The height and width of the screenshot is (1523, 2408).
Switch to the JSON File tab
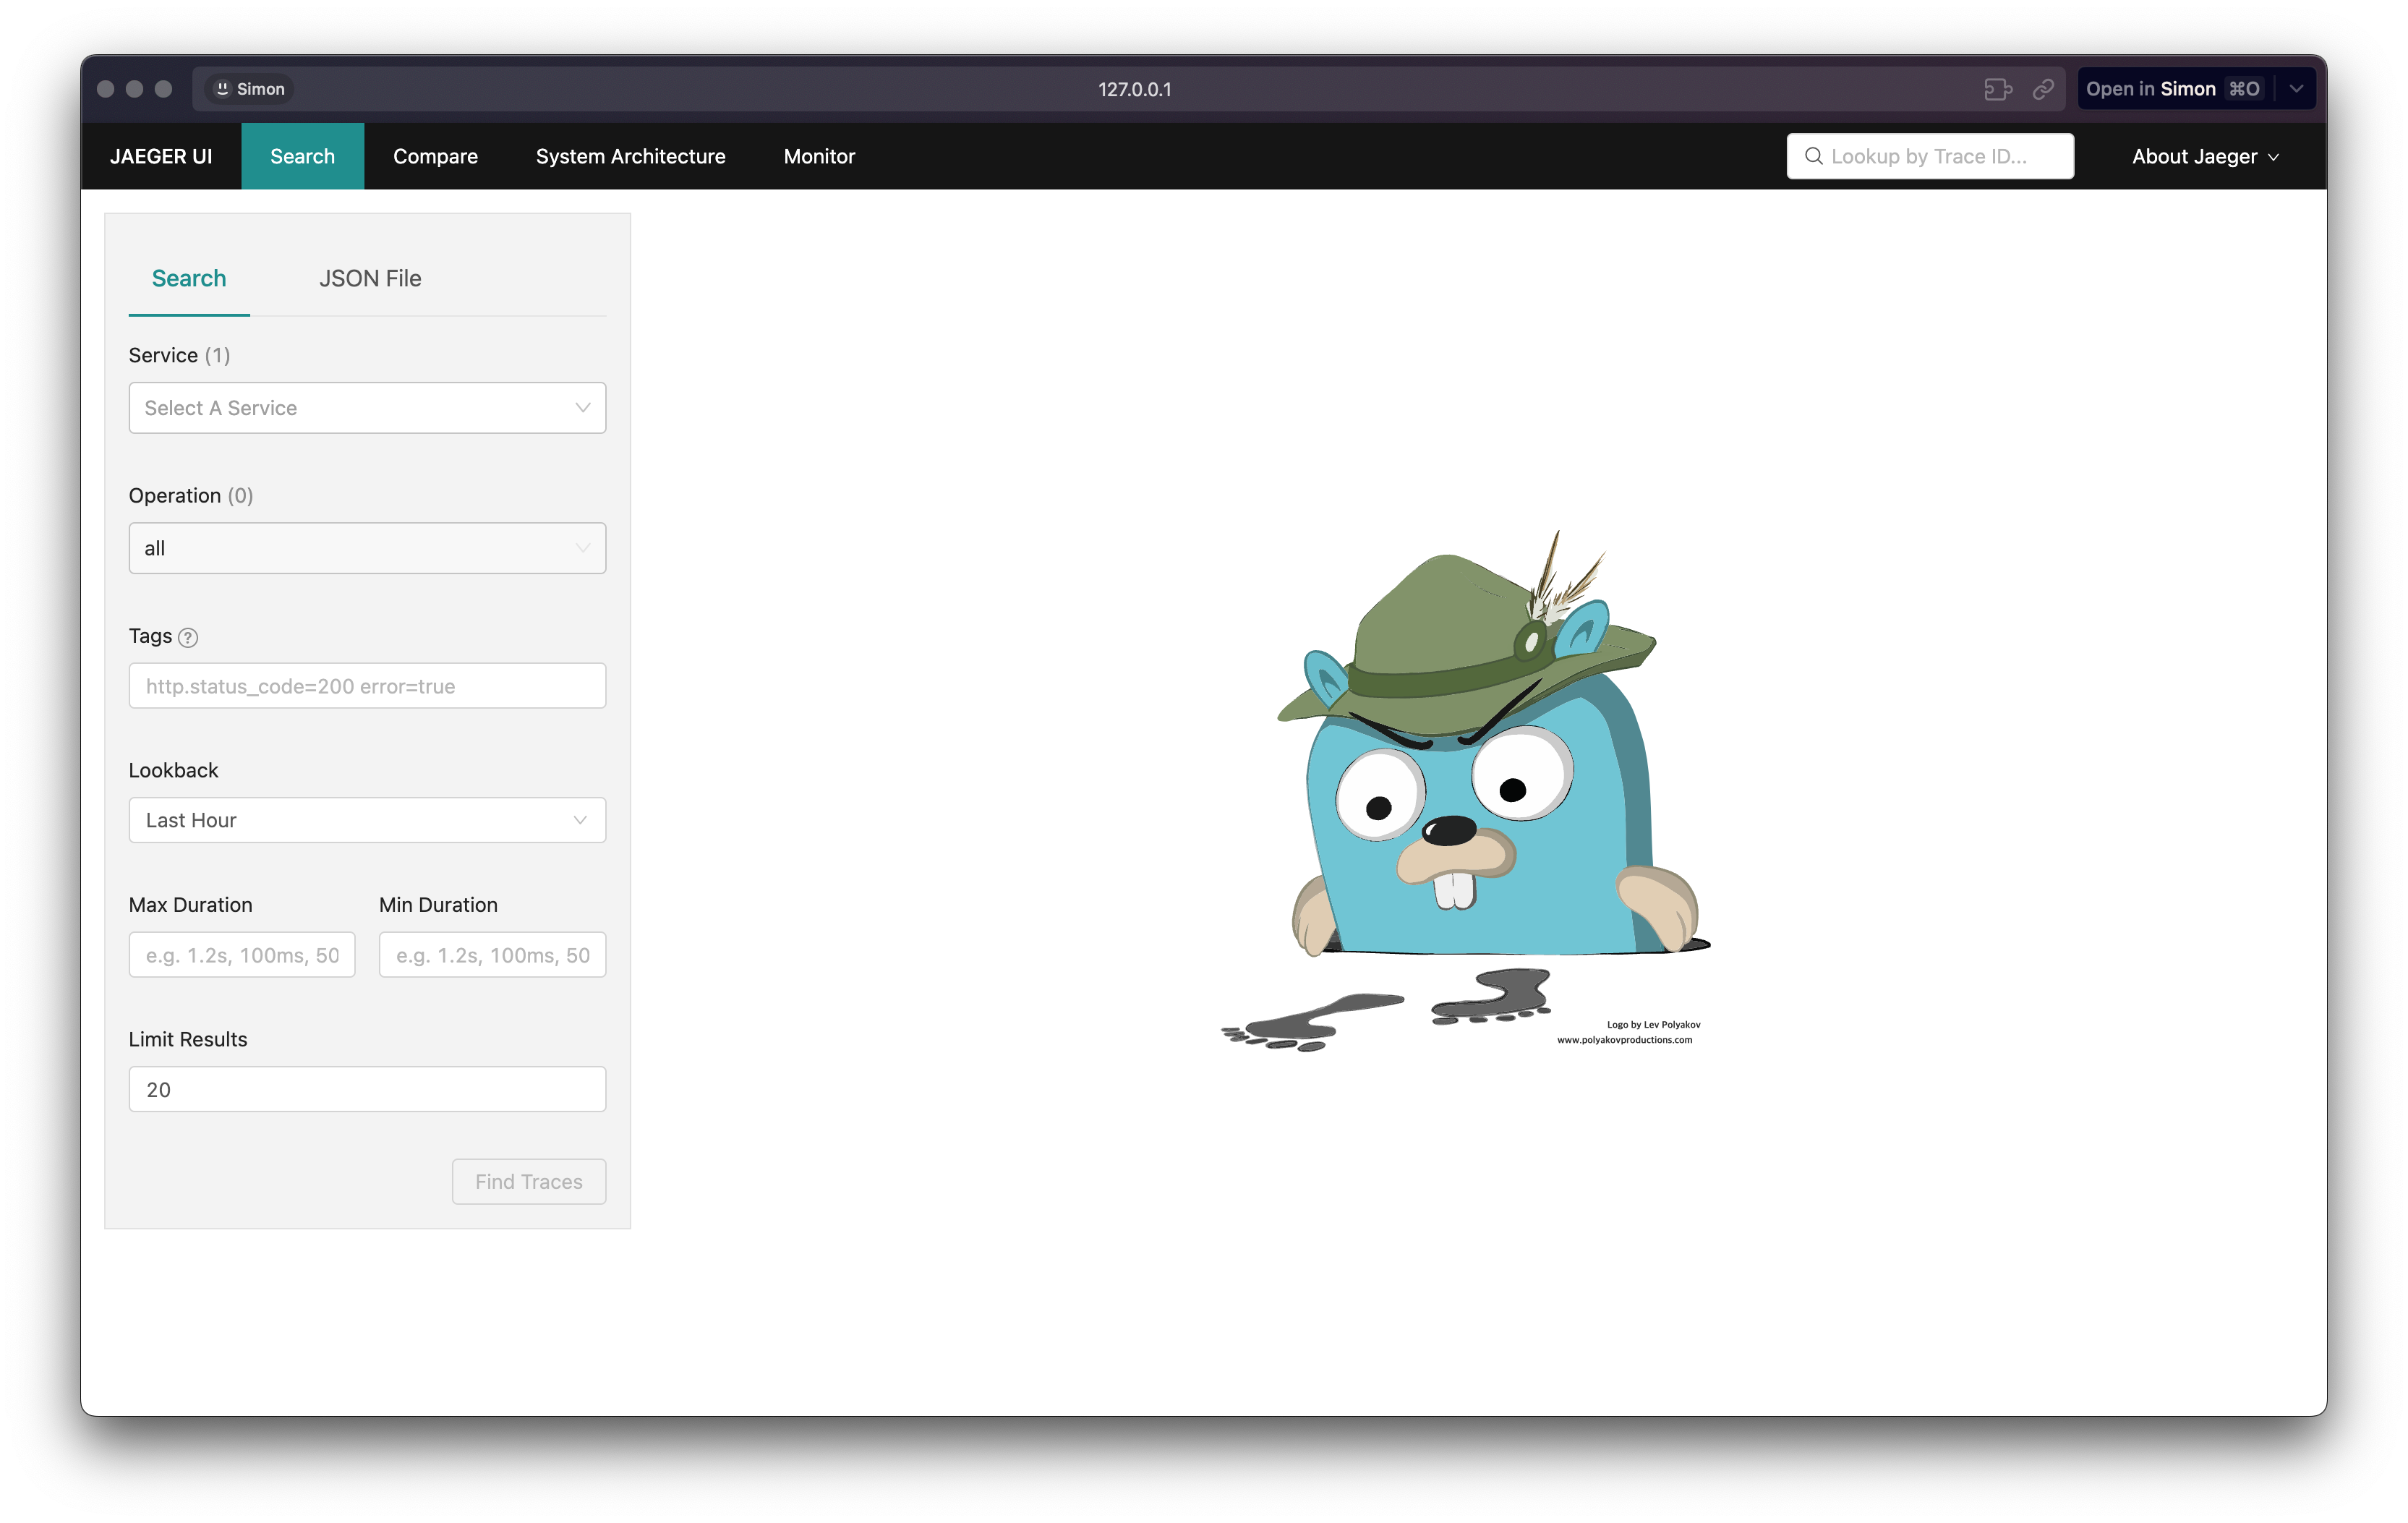(370, 278)
